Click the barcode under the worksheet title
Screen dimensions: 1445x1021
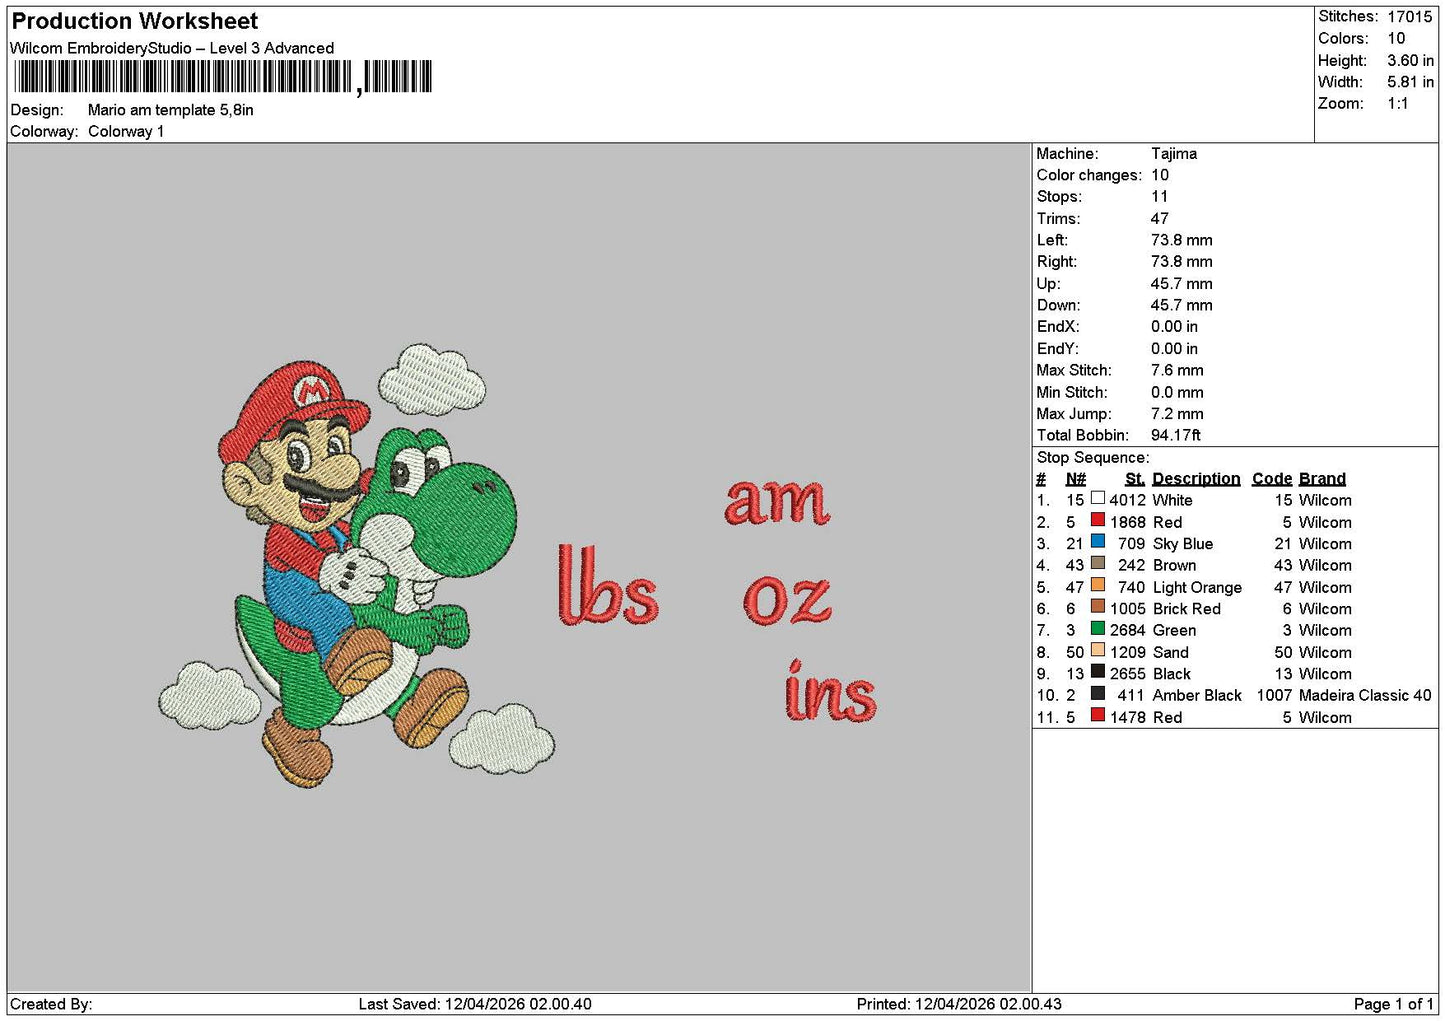223,77
